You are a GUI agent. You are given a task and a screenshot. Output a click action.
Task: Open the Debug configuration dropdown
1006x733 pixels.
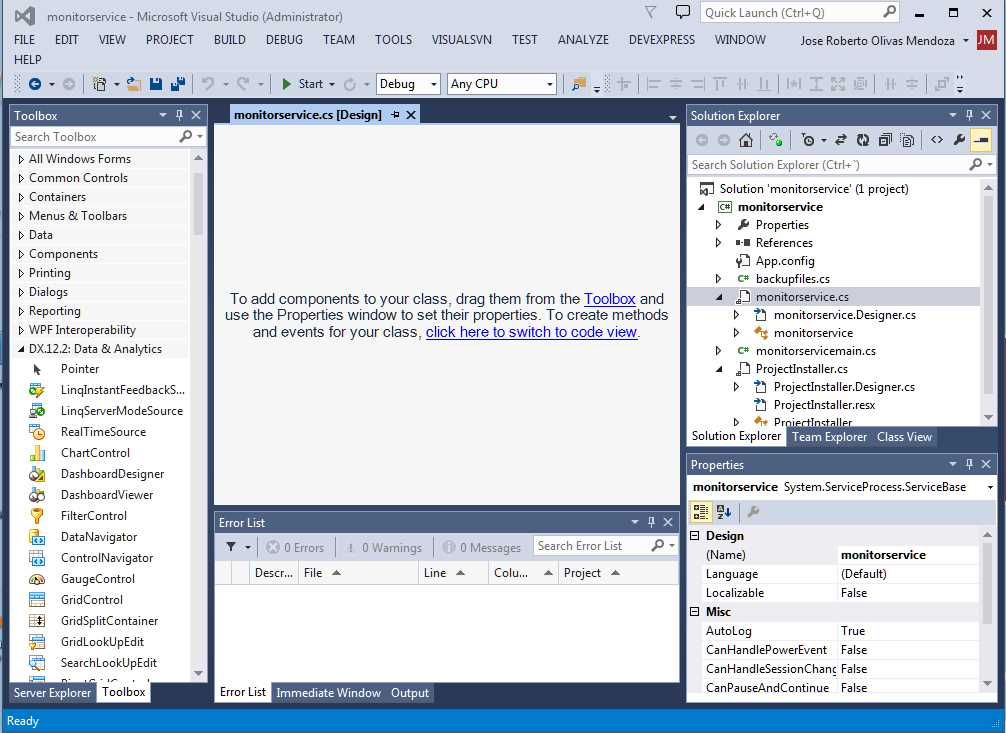click(x=409, y=84)
